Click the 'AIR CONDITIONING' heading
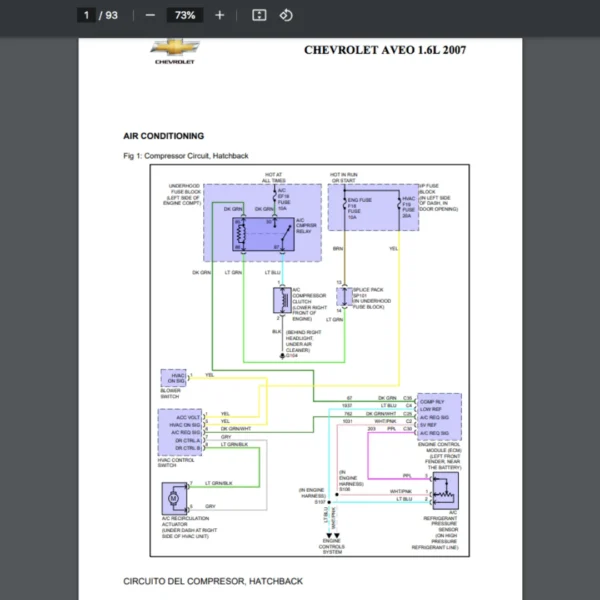The width and height of the screenshot is (600, 600). (x=163, y=136)
